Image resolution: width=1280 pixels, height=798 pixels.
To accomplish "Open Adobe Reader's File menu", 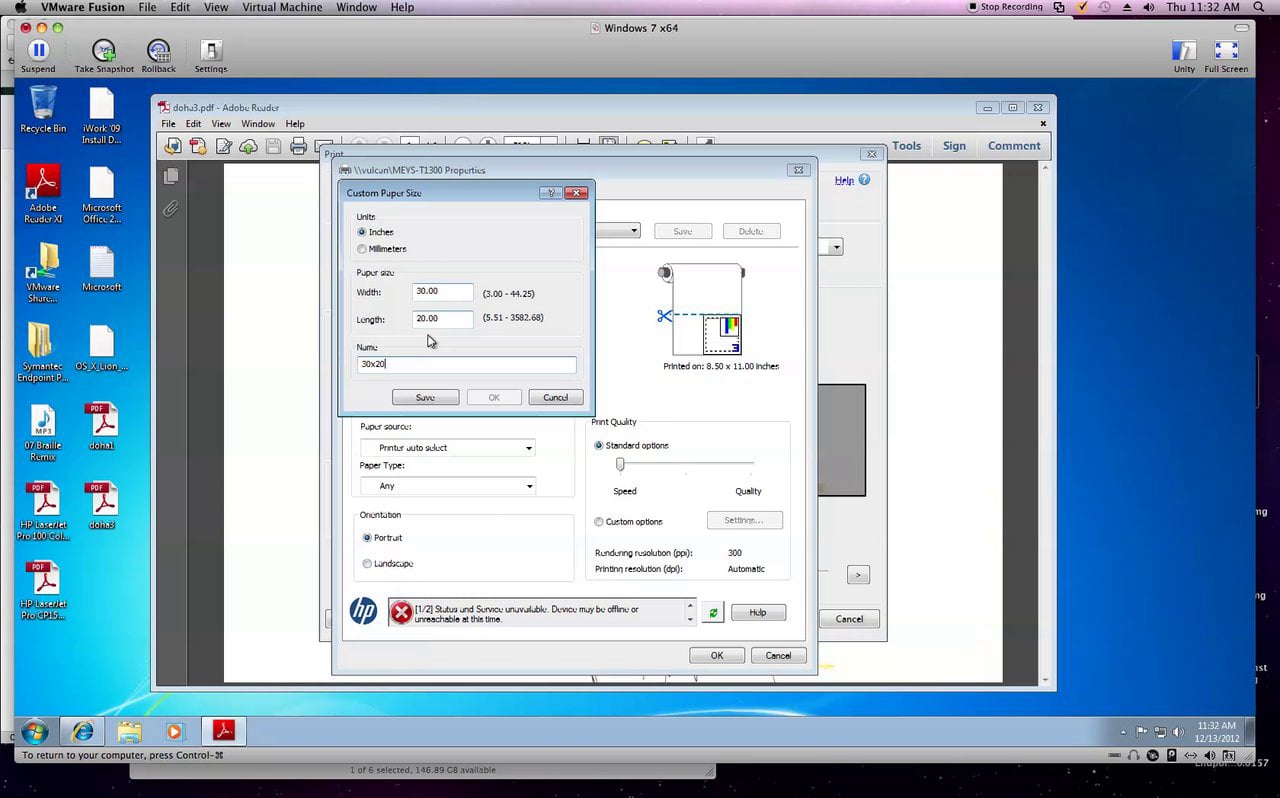I will point(168,124).
